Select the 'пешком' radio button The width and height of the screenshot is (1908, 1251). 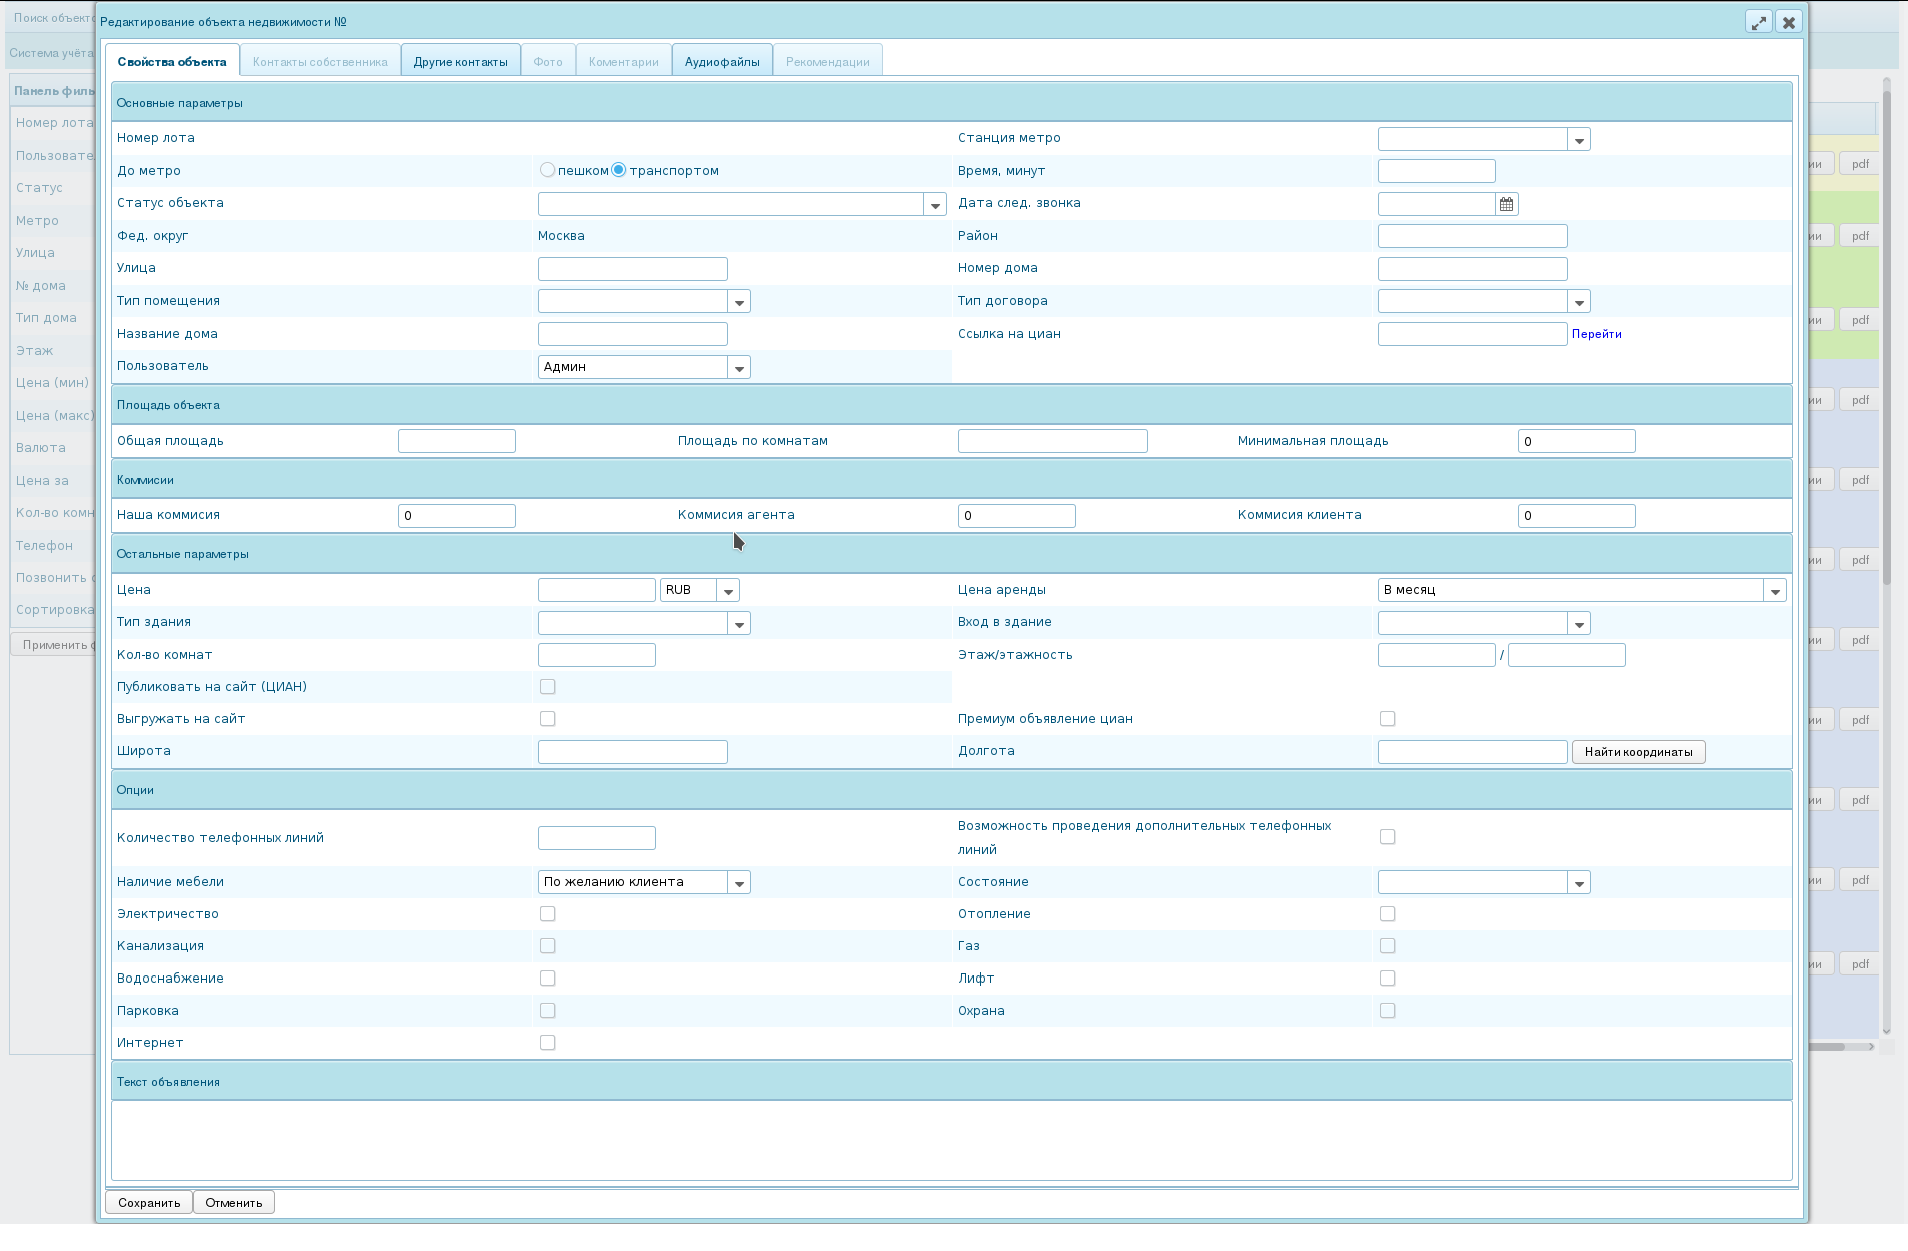(x=547, y=171)
